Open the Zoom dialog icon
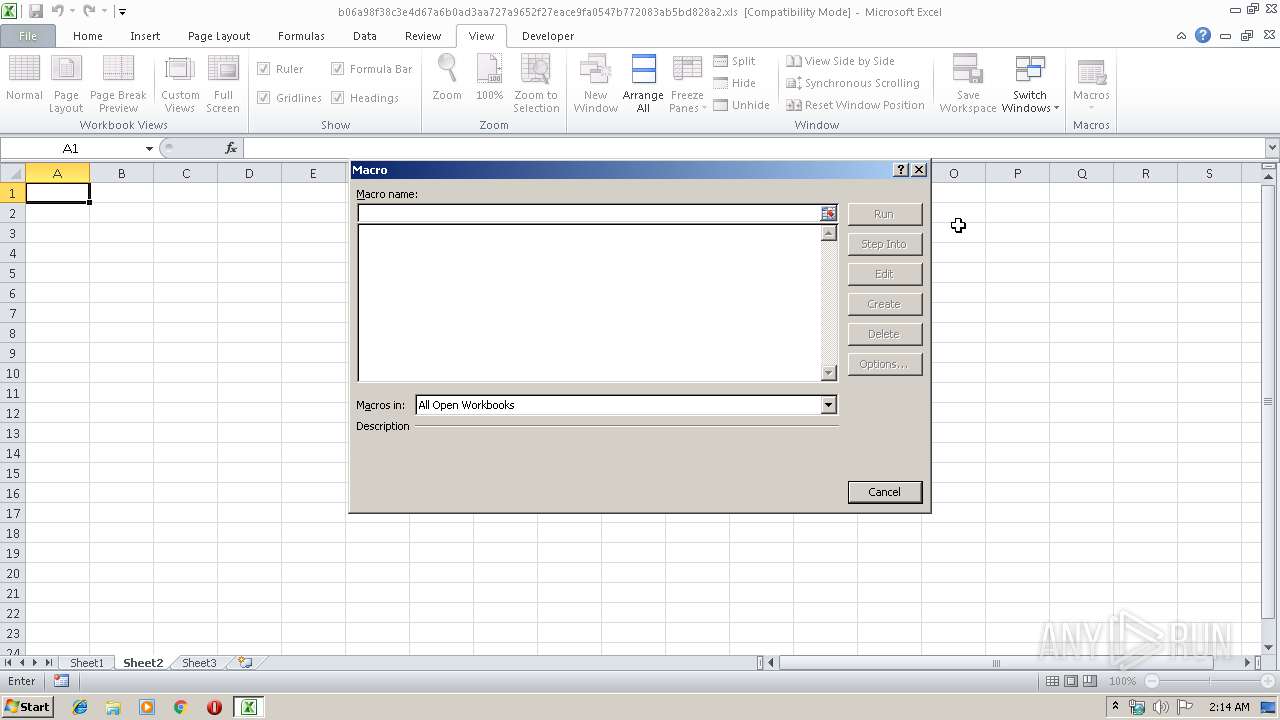Screen dimensions: 1280x720 (447, 78)
